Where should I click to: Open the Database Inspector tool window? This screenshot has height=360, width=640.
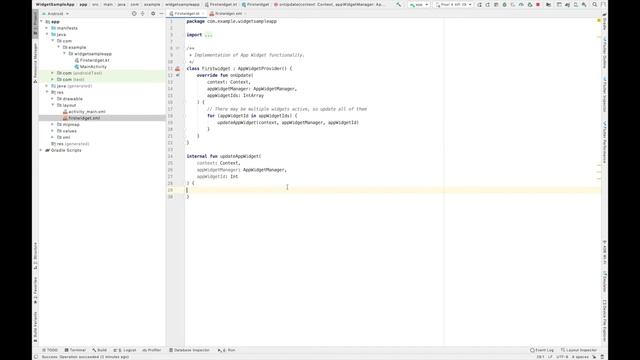coord(189,350)
